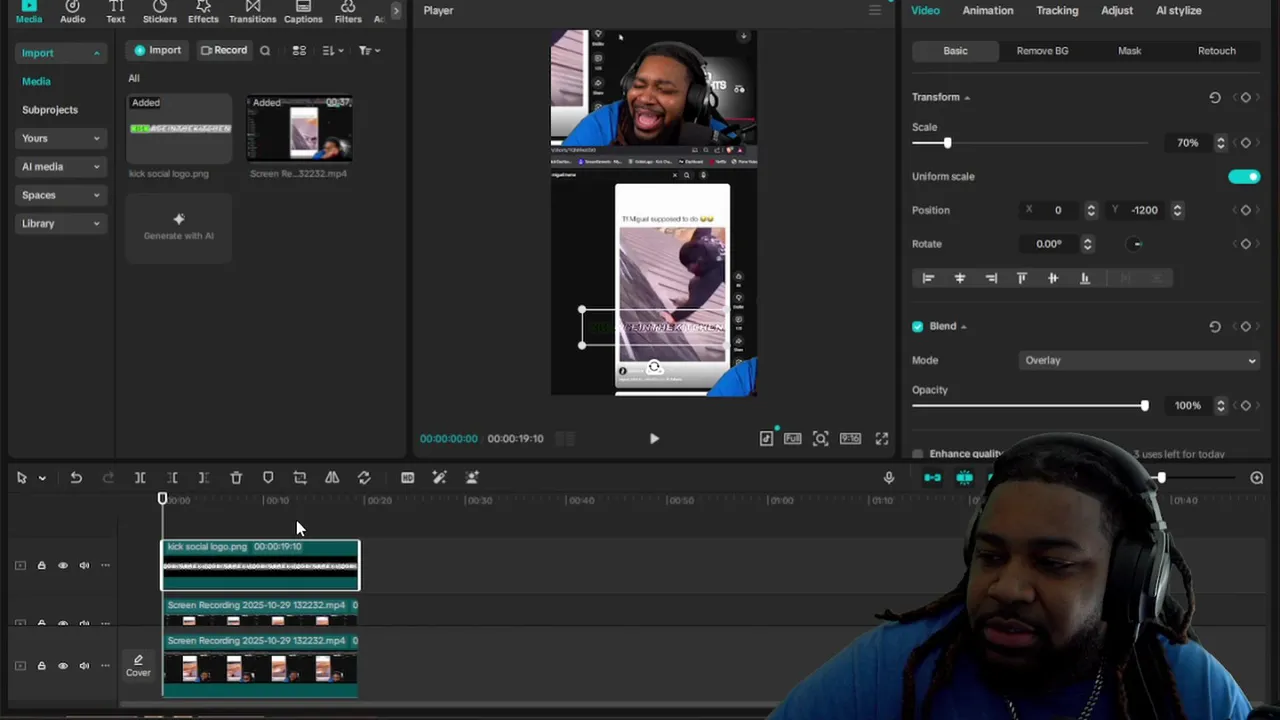Expand the AI media dropdown

pos(61,167)
